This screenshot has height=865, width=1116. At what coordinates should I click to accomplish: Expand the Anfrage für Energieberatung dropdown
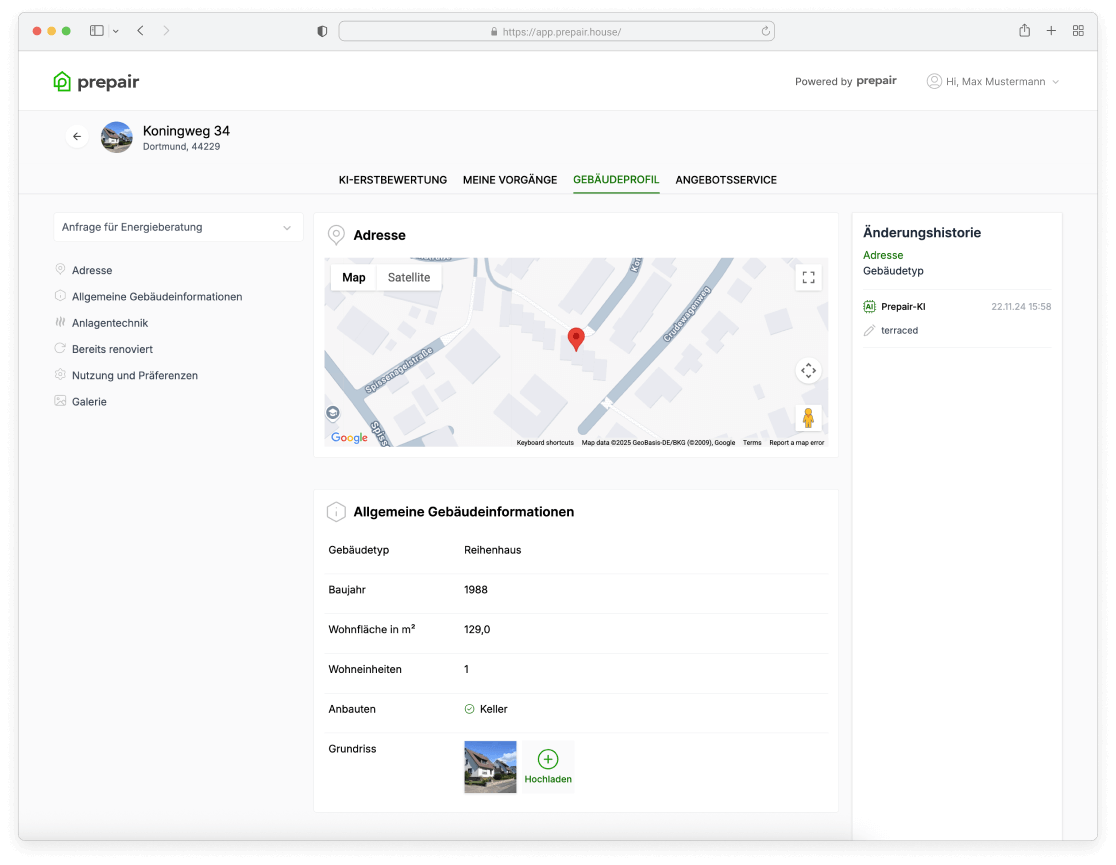click(178, 227)
